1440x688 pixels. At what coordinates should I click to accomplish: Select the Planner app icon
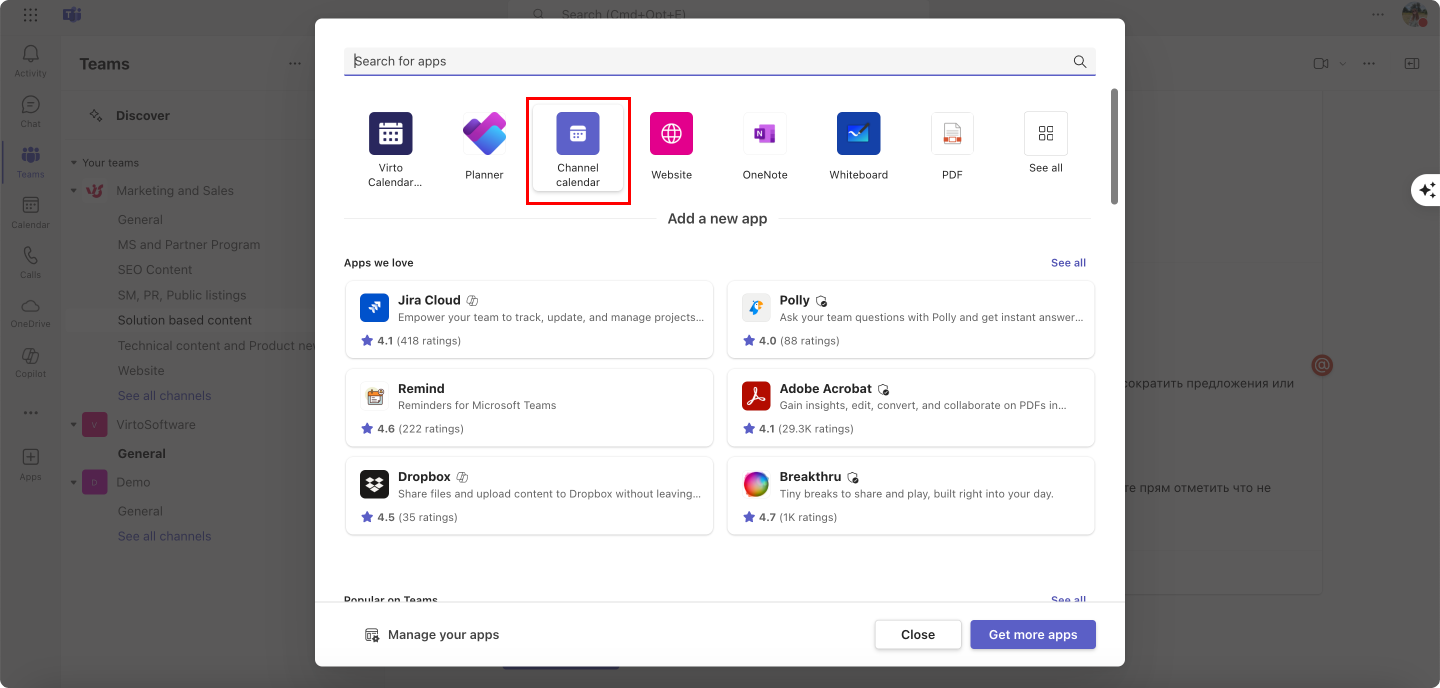[484, 133]
